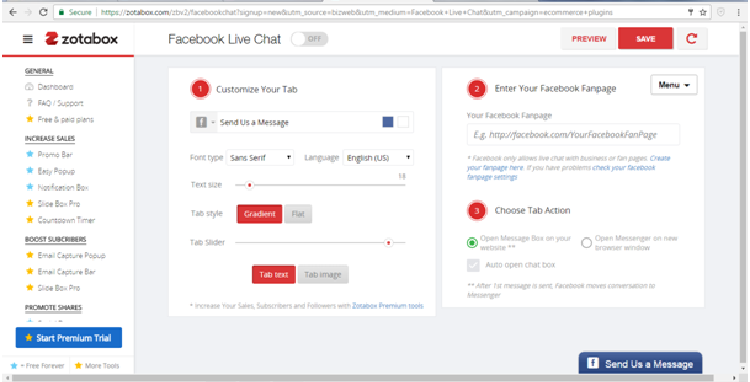Screen dimensions: 750x382
Task: Click the Start Premium Trial button
Action: click(x=69, y=338)
